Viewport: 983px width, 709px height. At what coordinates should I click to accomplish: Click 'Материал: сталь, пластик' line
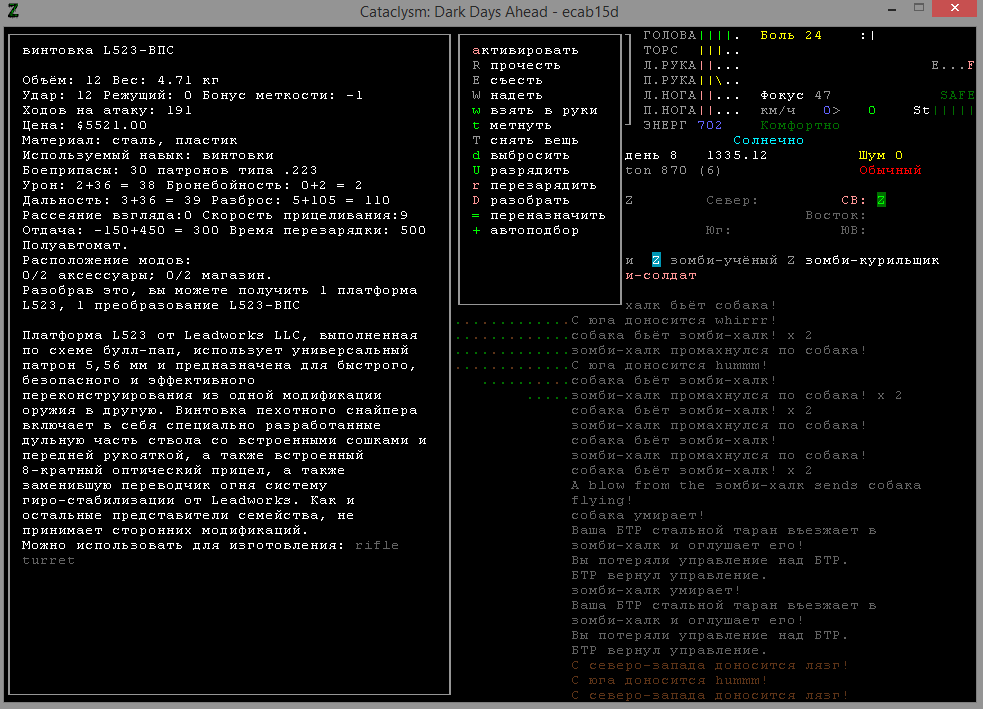pos(130,140)
